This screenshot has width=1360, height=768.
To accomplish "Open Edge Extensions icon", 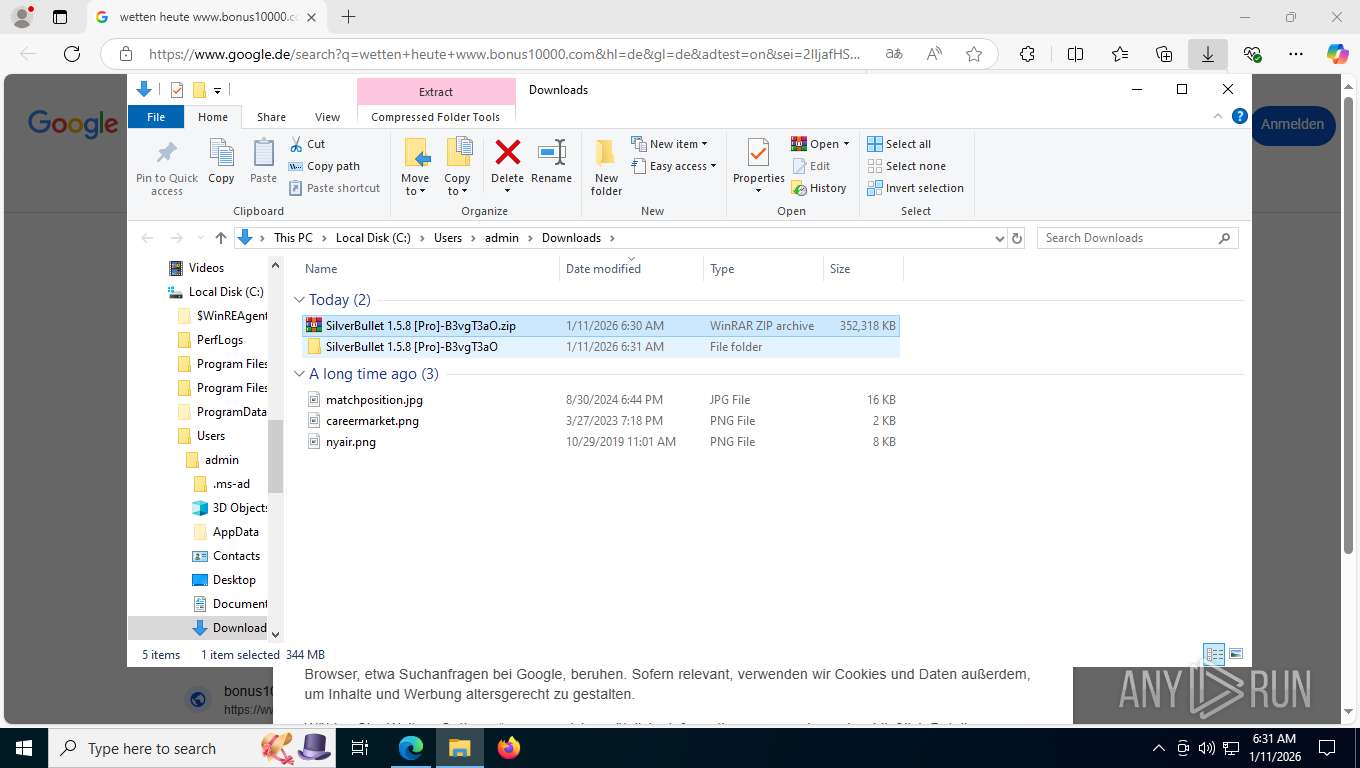I will coord(1027,54).
